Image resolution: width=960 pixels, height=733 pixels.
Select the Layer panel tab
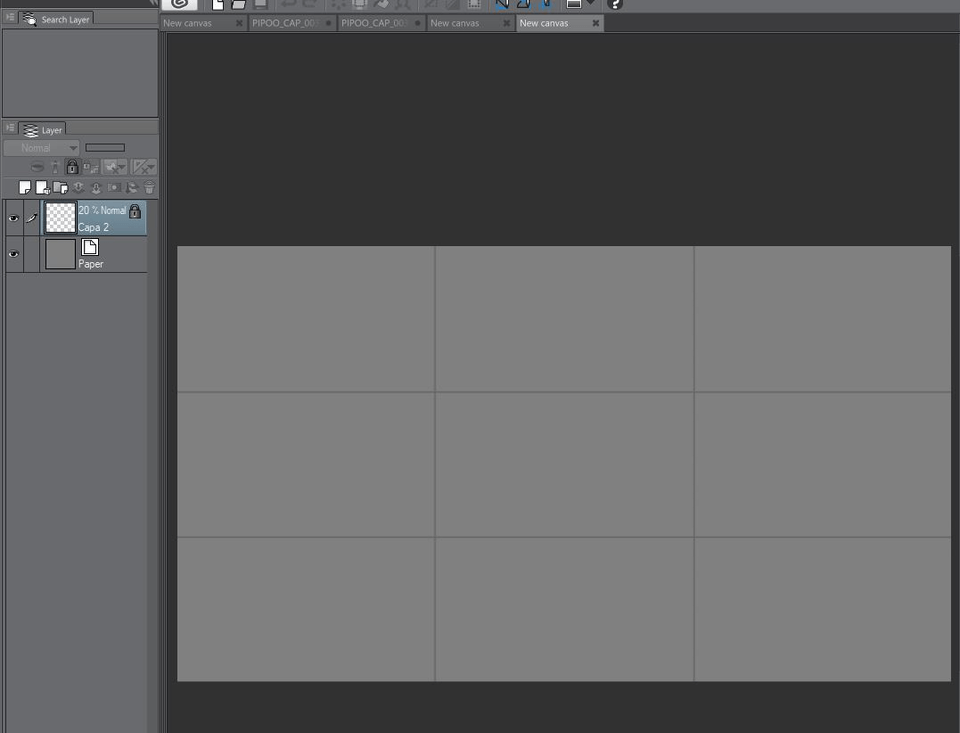tap(43, 130)
